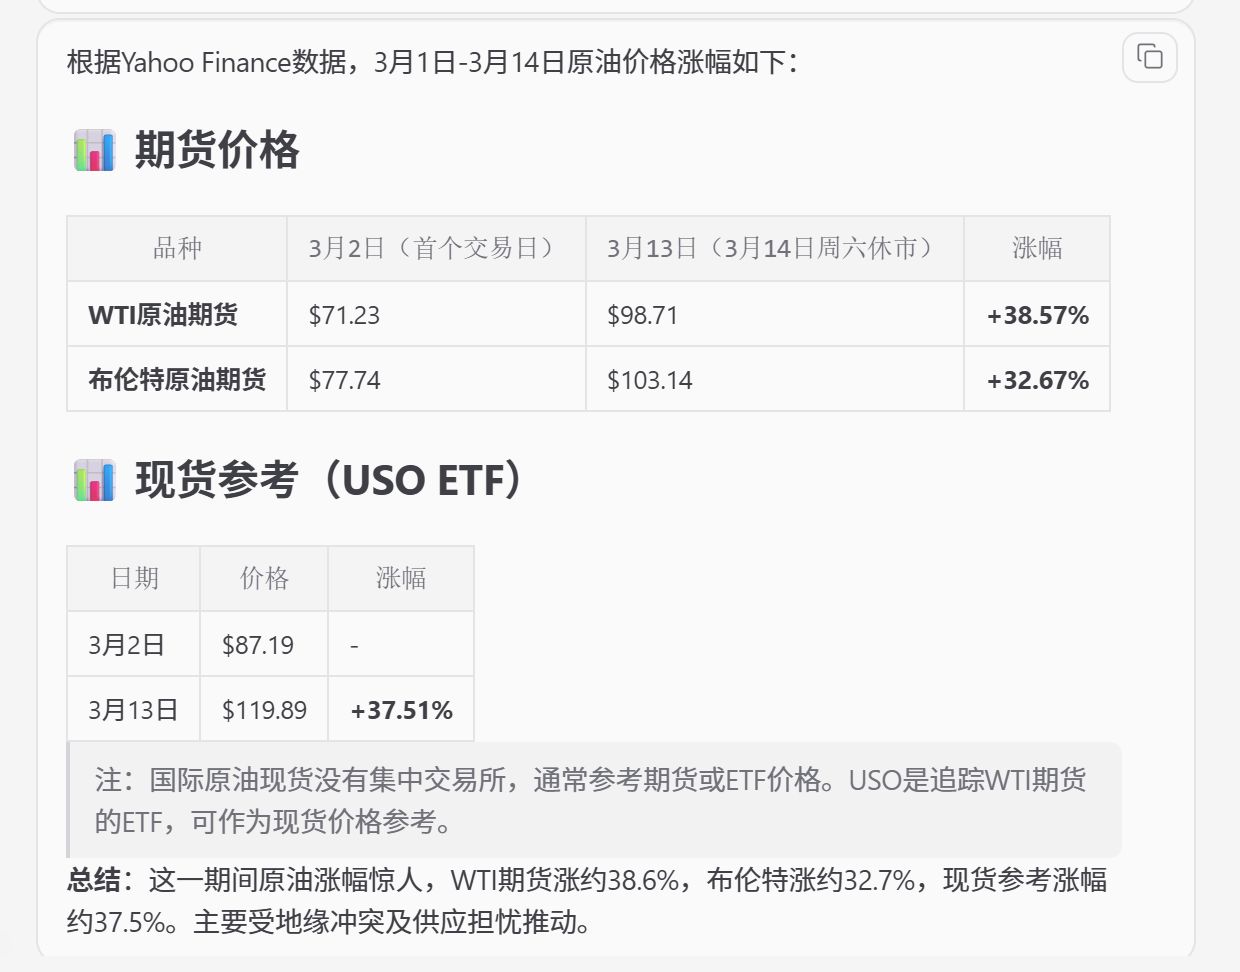The width and height of the screenshot is (1240, 972).
Task: Click the +38.57% WTI gain cell
Action: click(x=1037, y=315)
